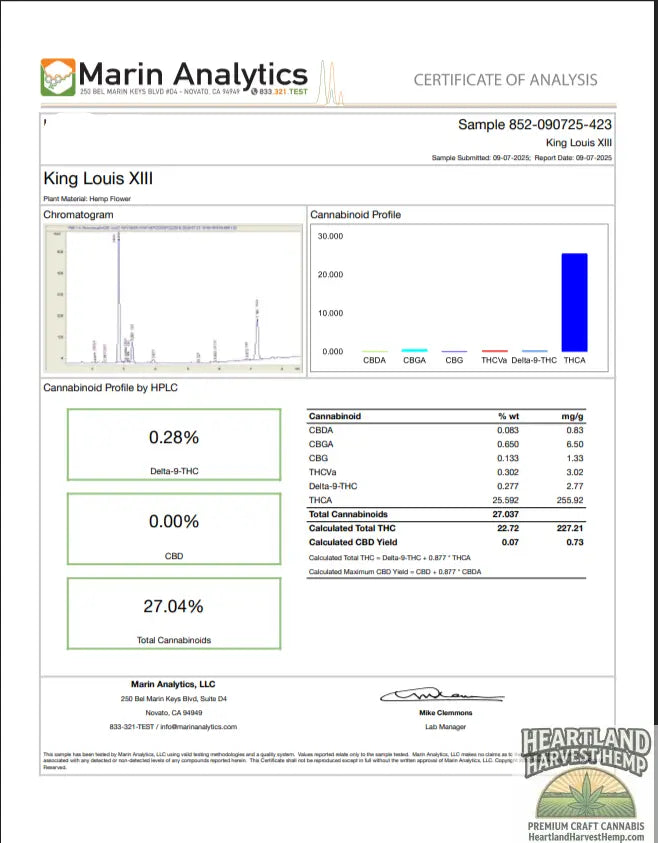Click the red THCVa bar in chart
Screen dimensions: 658x843
tap(495, 351)
